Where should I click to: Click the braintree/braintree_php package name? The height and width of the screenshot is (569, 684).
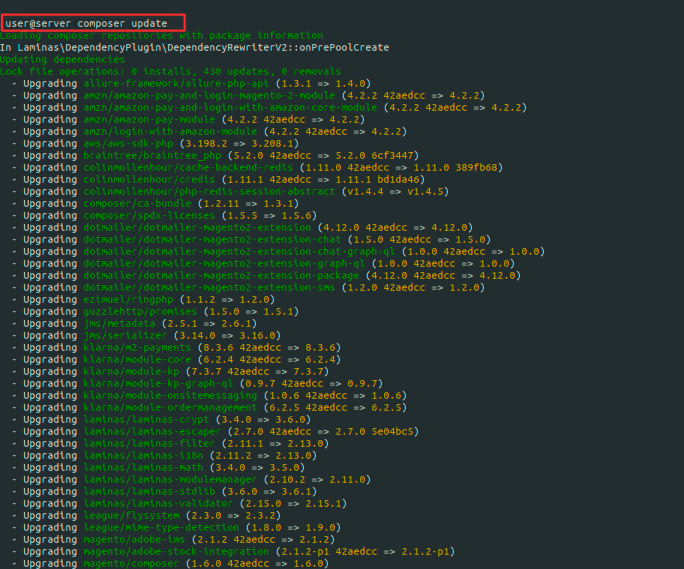(x=152, y=155)
